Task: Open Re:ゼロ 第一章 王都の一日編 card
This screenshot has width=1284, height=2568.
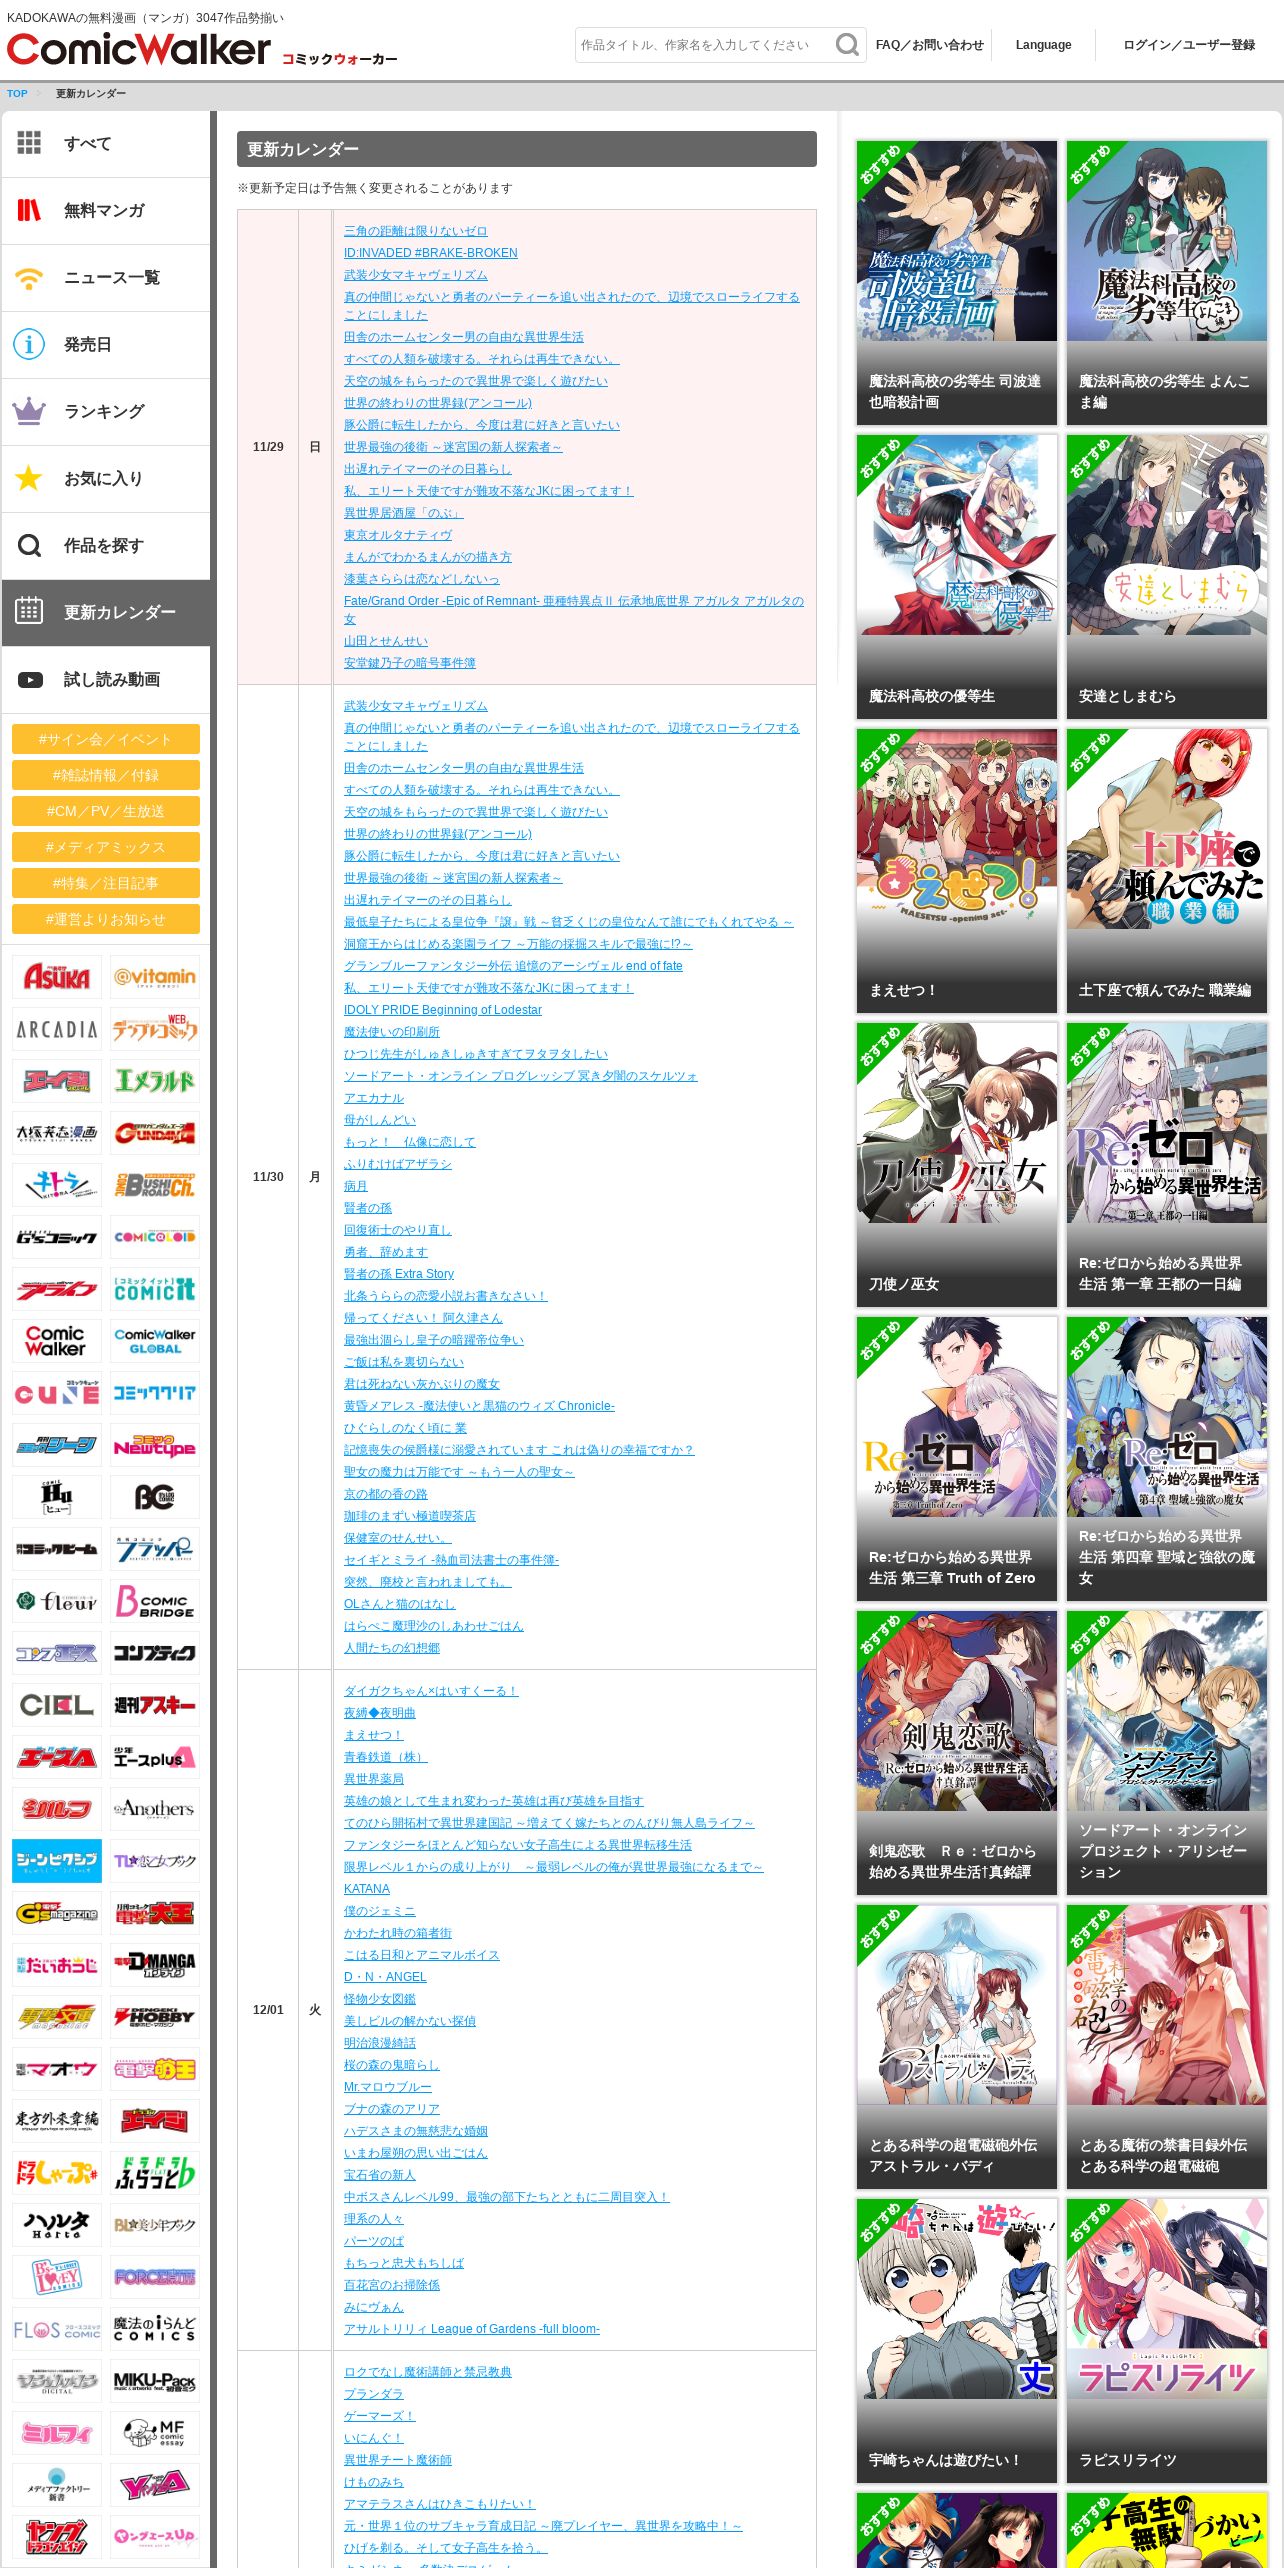Action: tap(1166, 1165)
